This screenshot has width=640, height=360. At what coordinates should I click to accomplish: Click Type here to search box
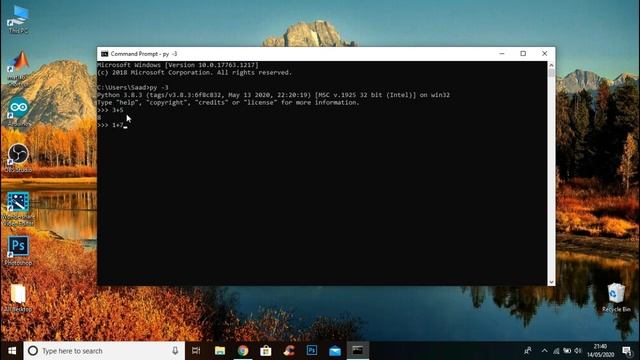click(104, 351)
